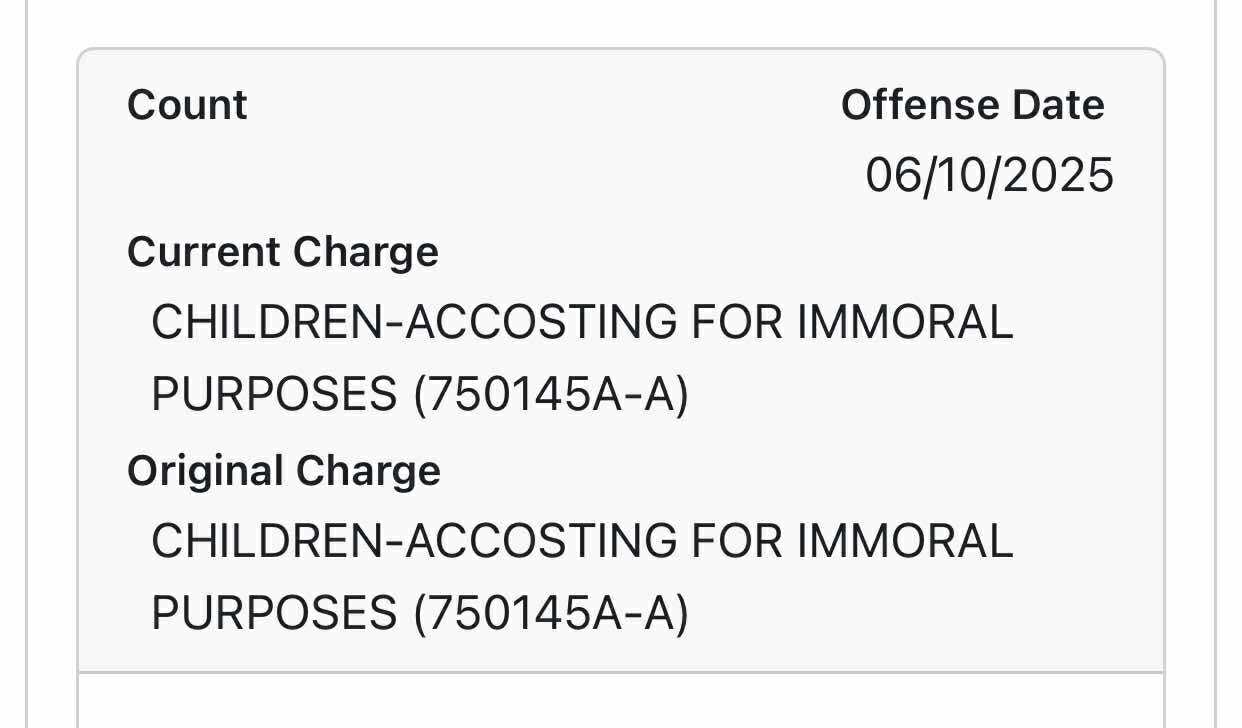Click the word Date in the Offense Date heading
Image resolution: width=1242 pixels, height=728 pixels.
1058,105
